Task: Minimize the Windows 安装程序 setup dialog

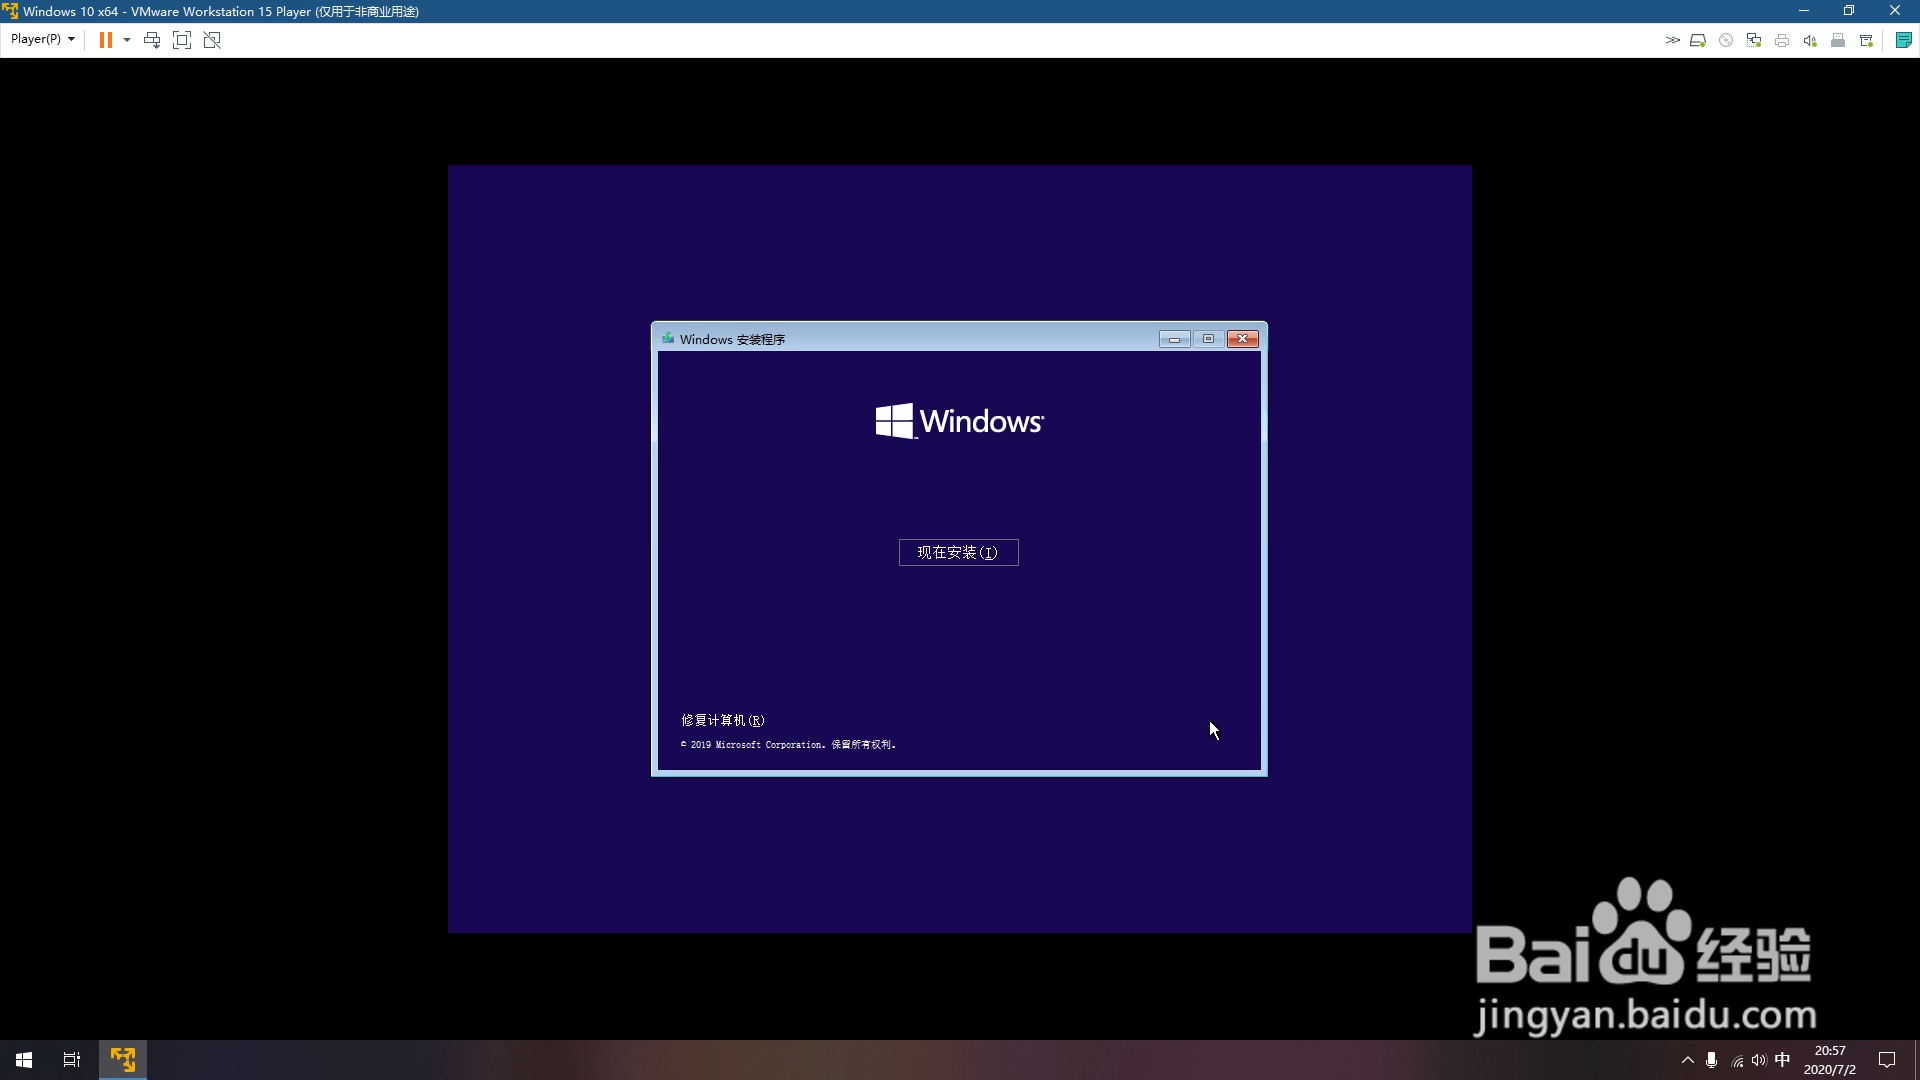Action: 1174,339
